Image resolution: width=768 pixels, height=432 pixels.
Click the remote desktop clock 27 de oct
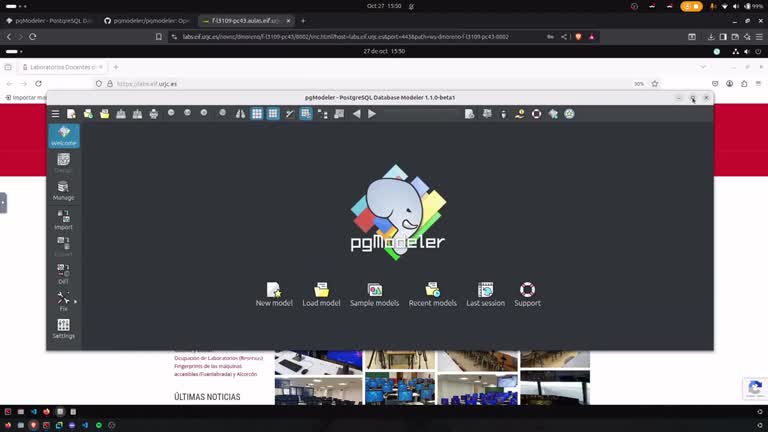pyautogui.click(x=384, y=51)
